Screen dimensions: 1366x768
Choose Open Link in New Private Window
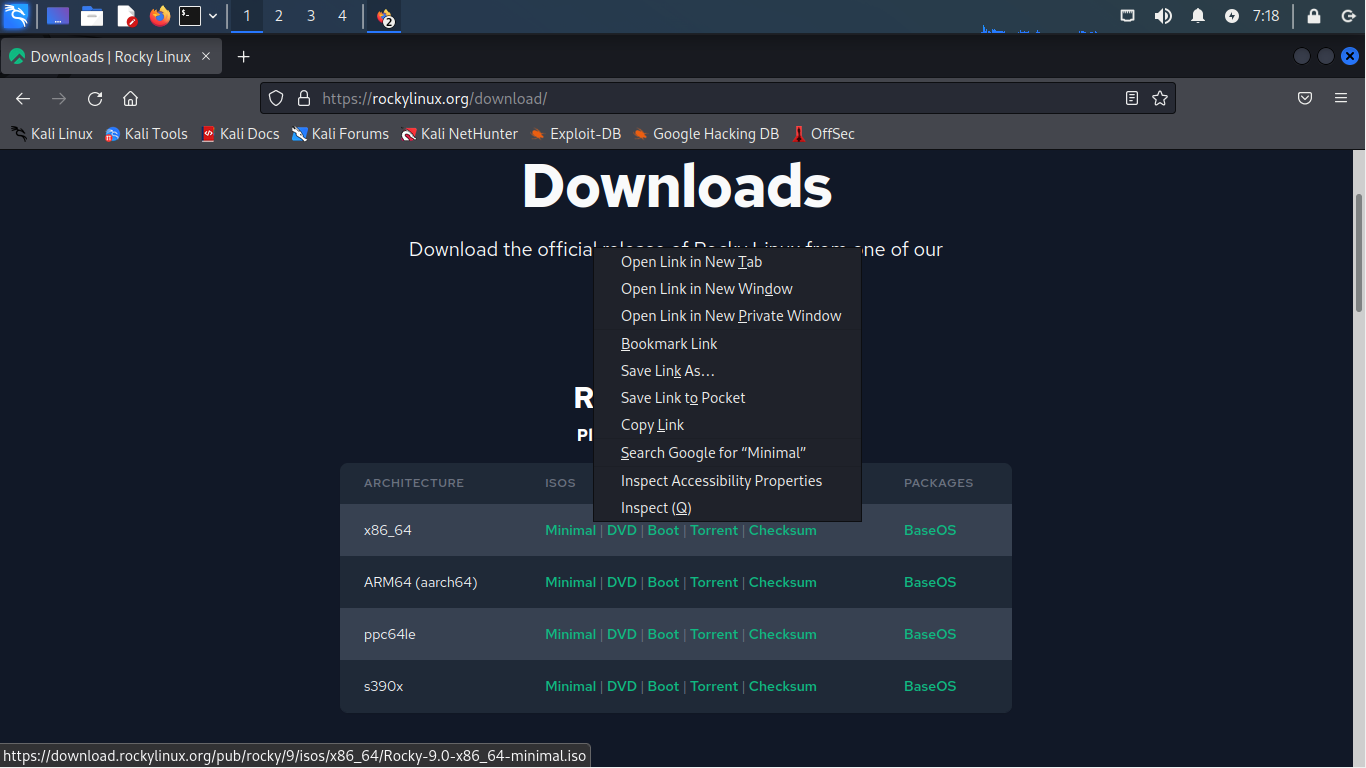727,316
